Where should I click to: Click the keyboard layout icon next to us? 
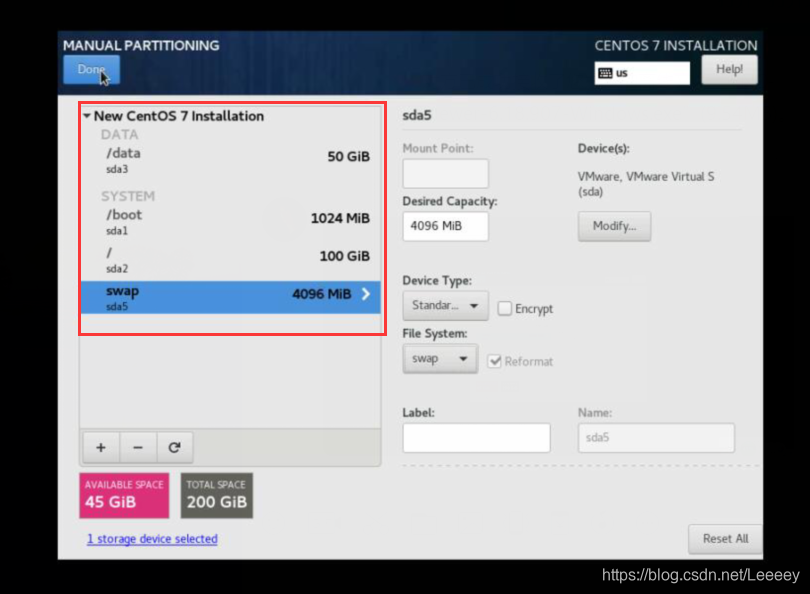point(605,73)
